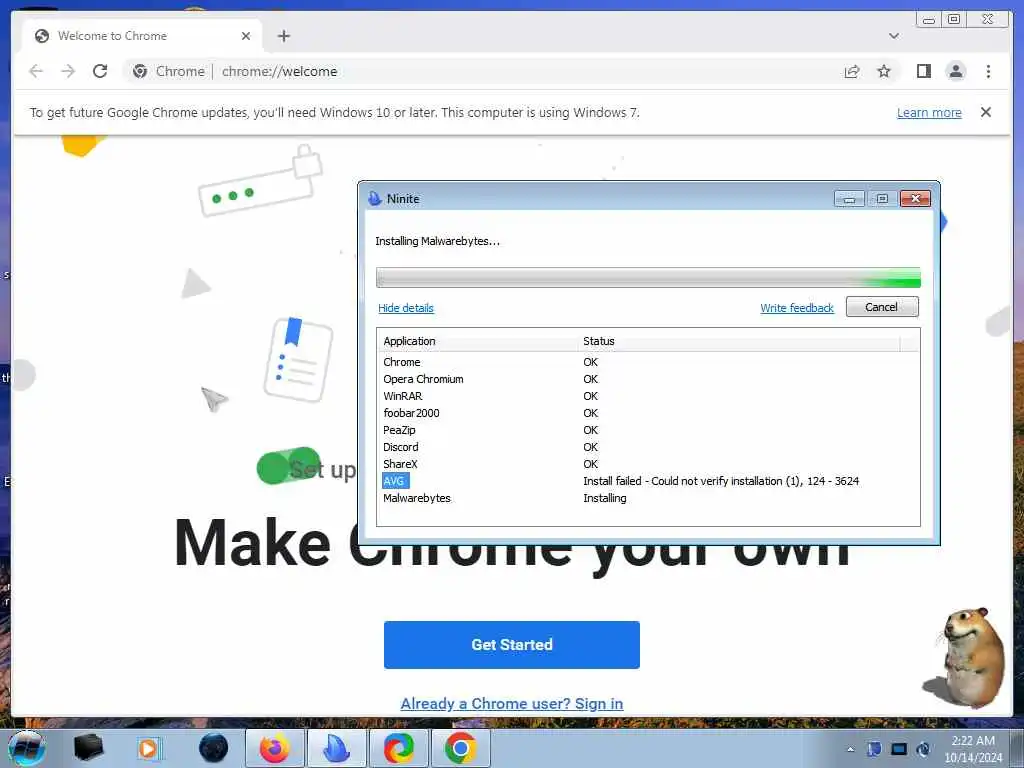
Task: Bookmark this page with the star icon
Action: click(x=884, y=71)
